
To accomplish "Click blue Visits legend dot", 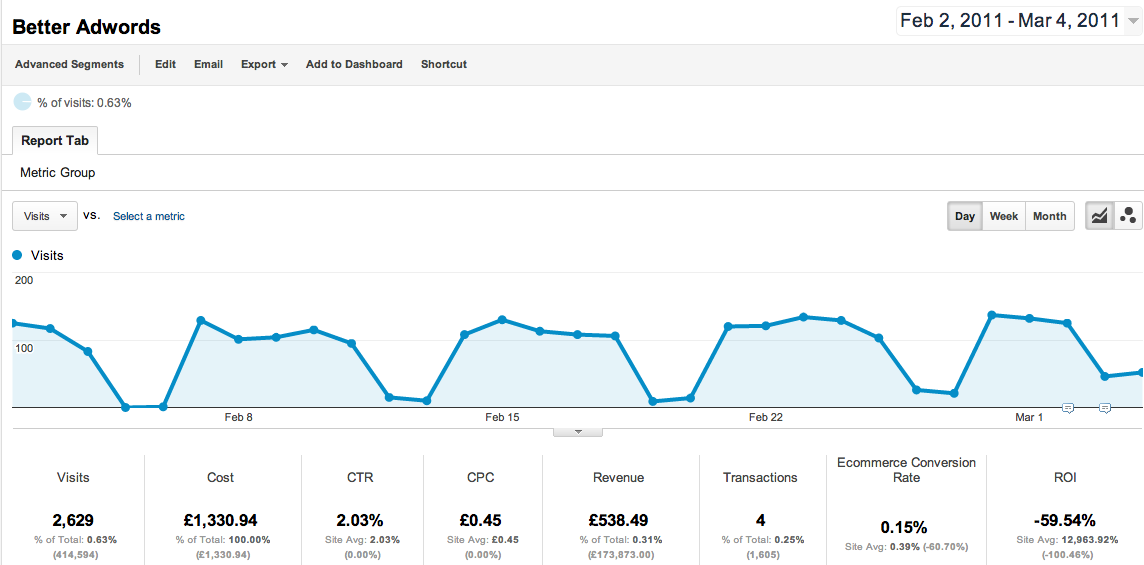I will coord(18,255).
